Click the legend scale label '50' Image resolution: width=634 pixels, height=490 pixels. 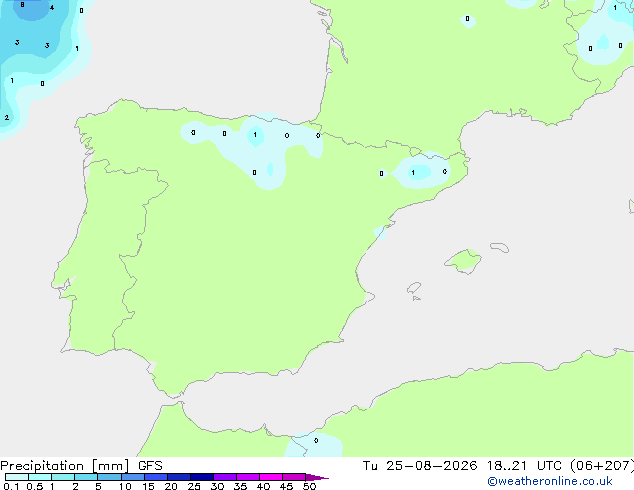point(309,486)
